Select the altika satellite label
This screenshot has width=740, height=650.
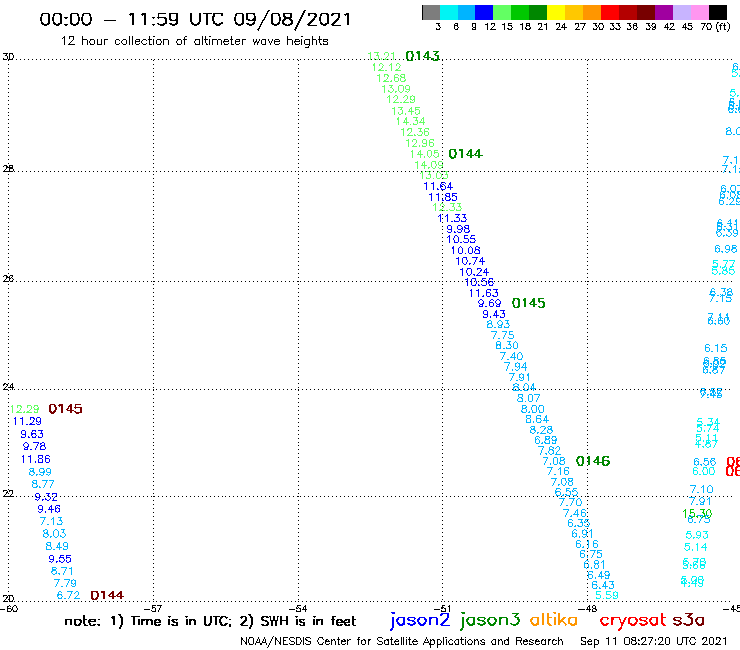click(554, 620)
